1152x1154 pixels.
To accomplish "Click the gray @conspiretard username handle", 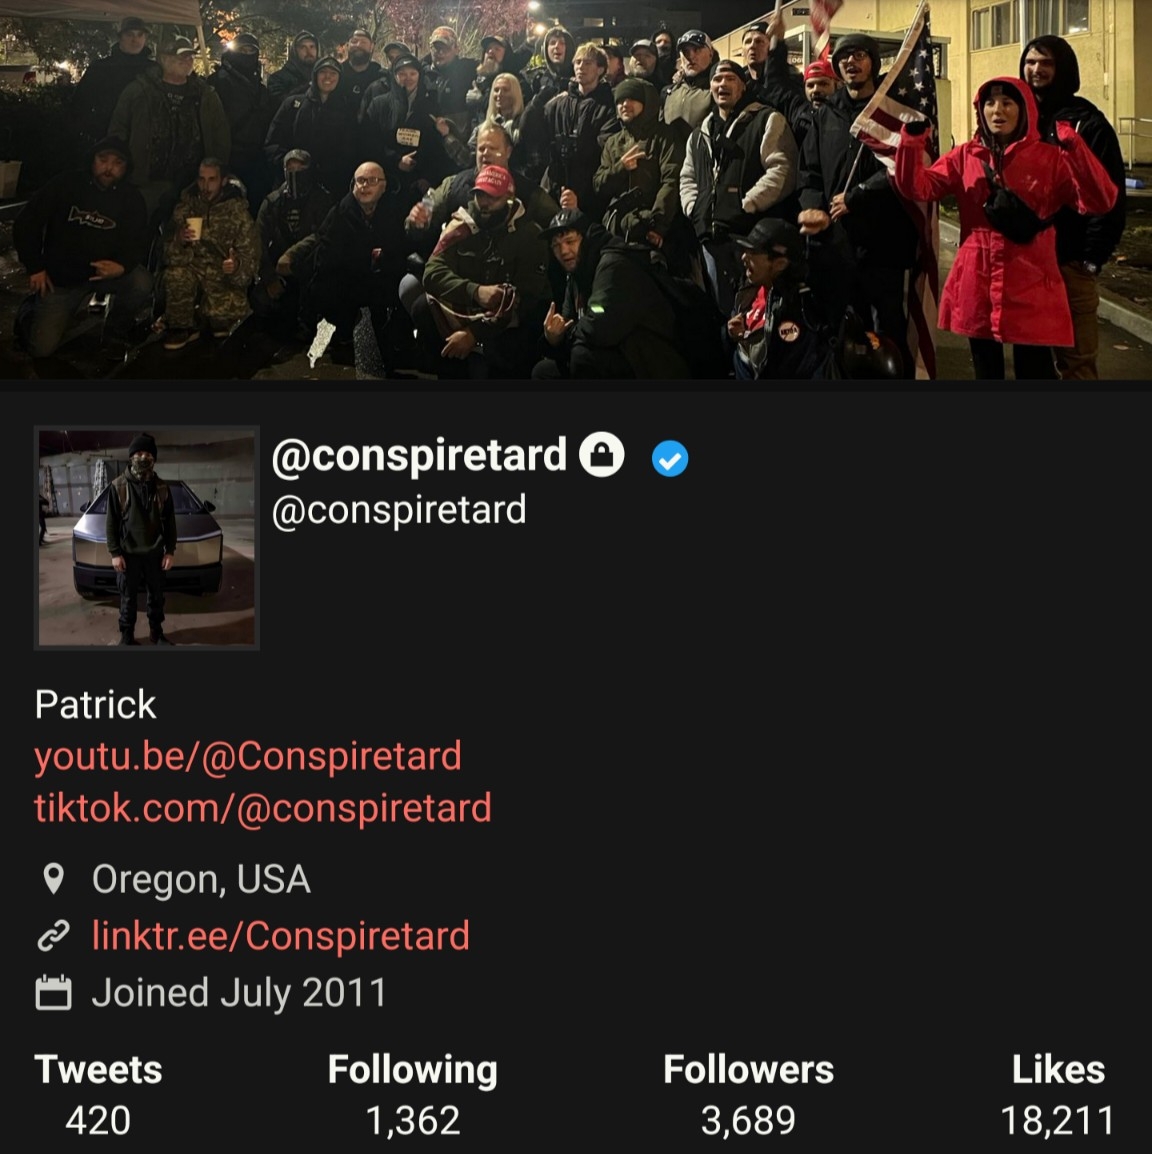I will 399,510.
